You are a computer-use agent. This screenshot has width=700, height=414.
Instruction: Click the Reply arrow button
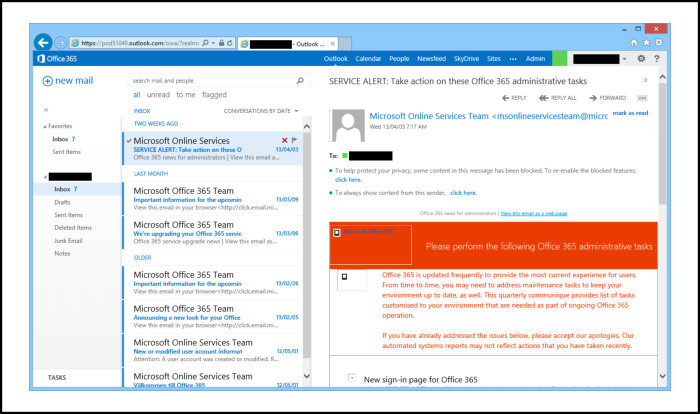(x=514, y=98)
